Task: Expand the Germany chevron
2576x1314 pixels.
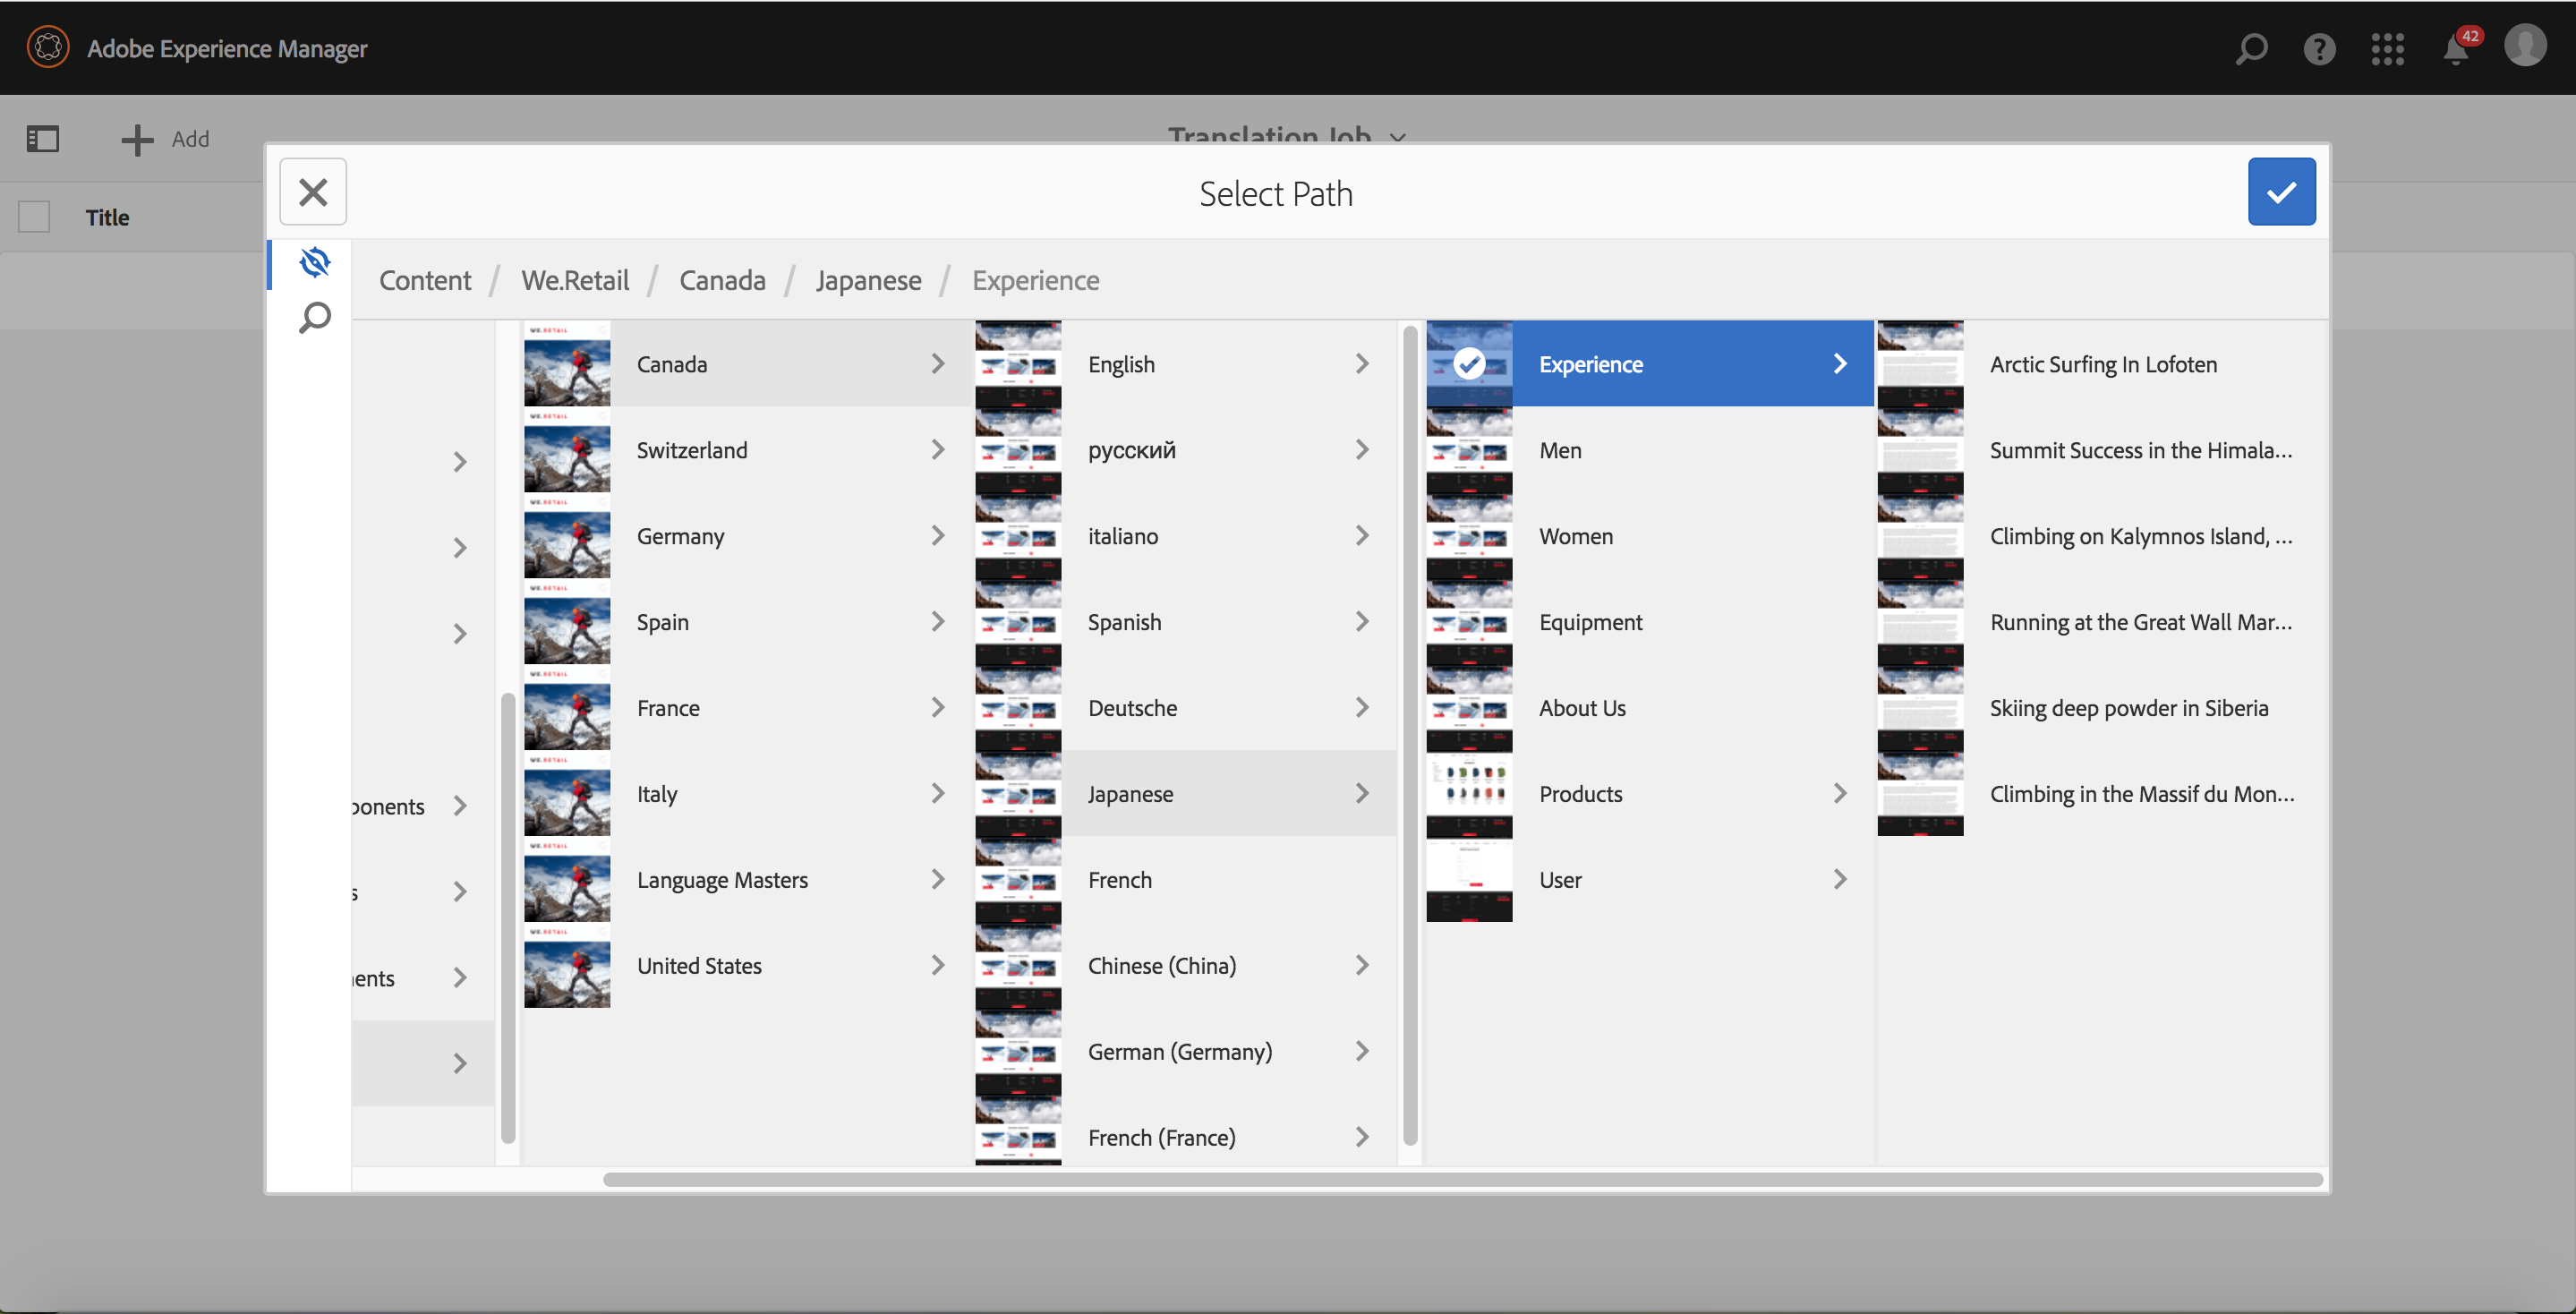Action: pos(937,535)
